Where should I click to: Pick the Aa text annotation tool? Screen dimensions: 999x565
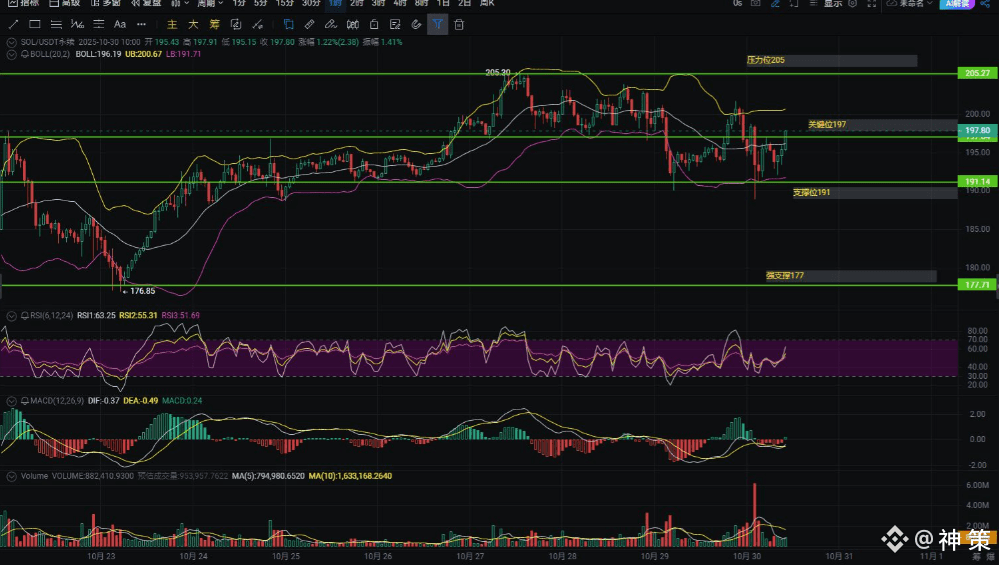click(120, 24)
